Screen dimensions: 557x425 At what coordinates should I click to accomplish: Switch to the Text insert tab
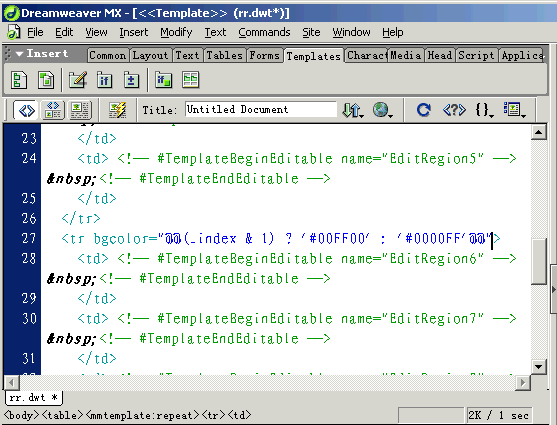coord(187,55)
